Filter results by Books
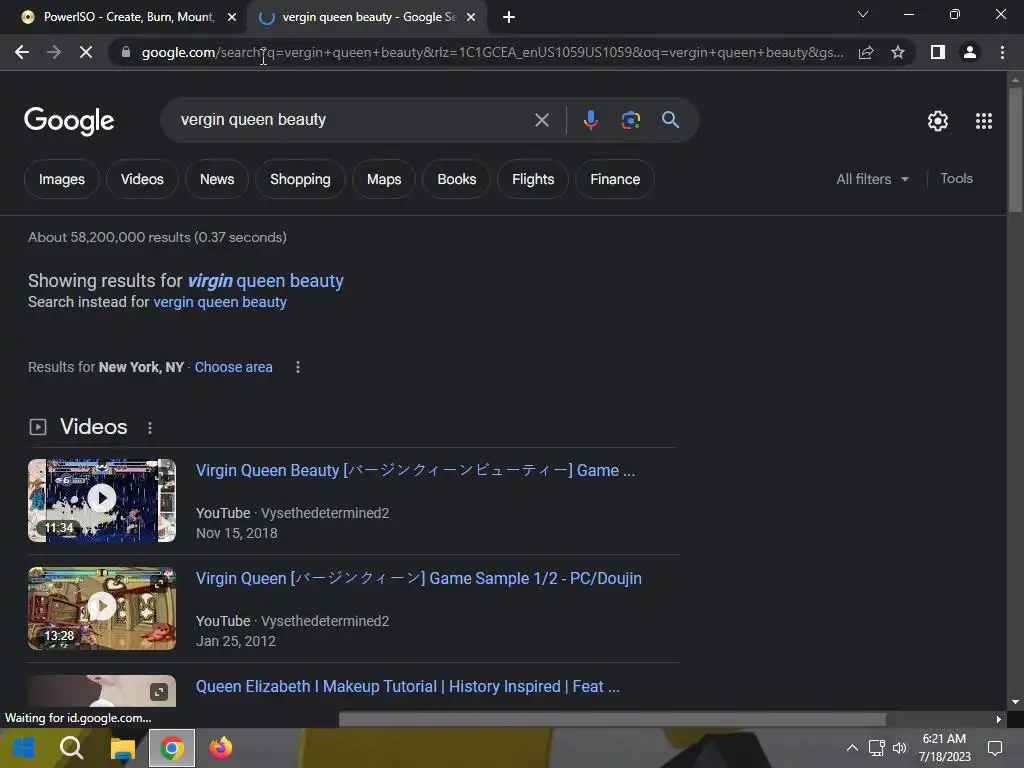Viewport: 1024px width, 768px height. pos(456,179)
